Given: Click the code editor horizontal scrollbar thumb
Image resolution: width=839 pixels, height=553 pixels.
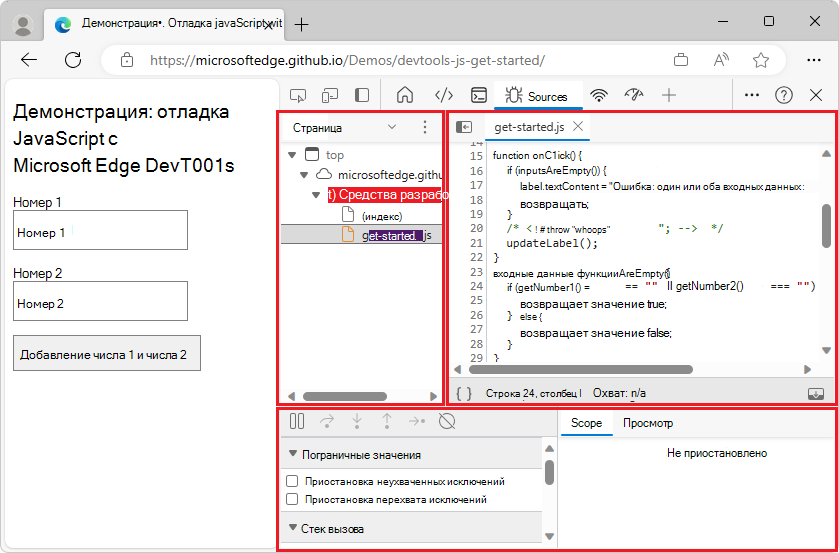Looking at the screenshot, I should [x=581, y=369].
